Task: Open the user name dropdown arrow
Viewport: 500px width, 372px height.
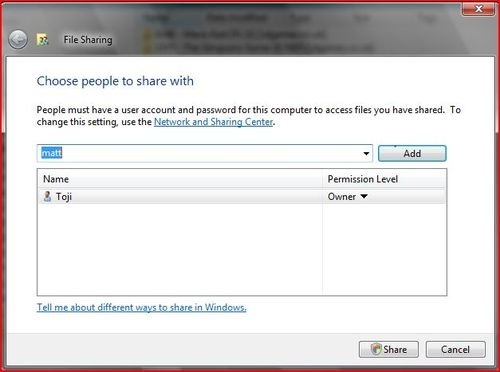Action: tap(366, 153)
